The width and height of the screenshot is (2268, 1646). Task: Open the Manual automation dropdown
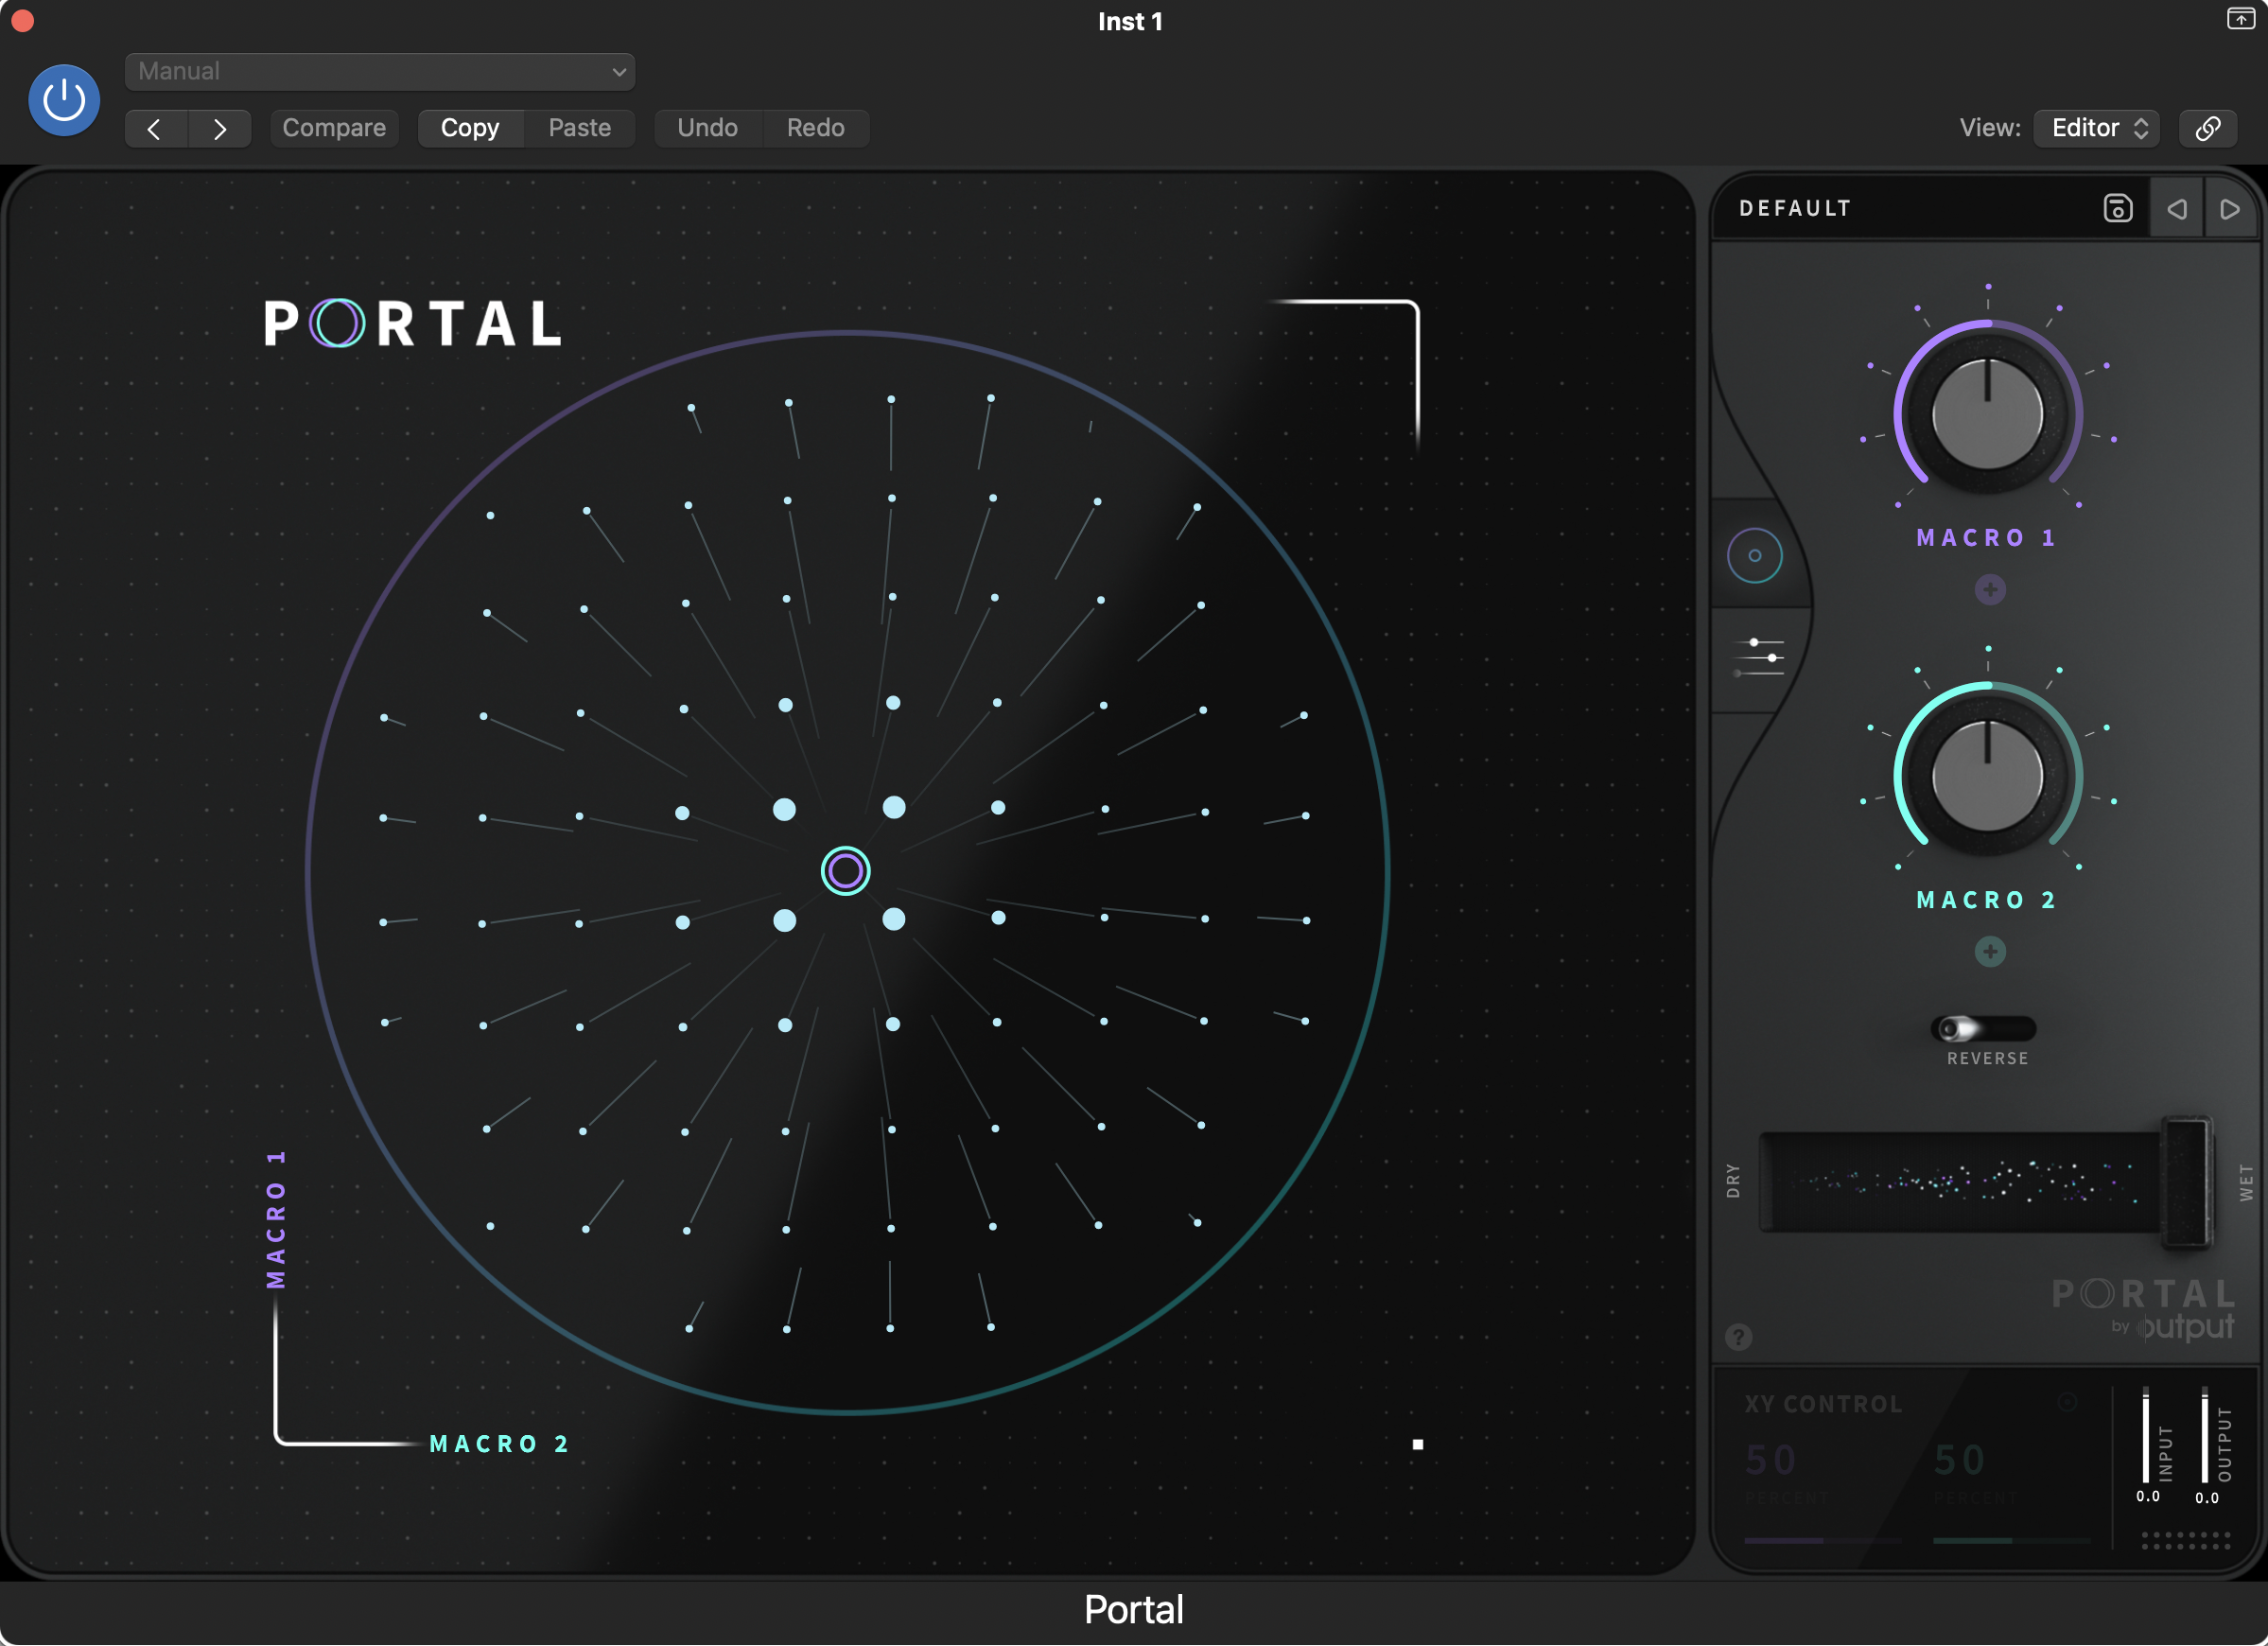[380, 71]
